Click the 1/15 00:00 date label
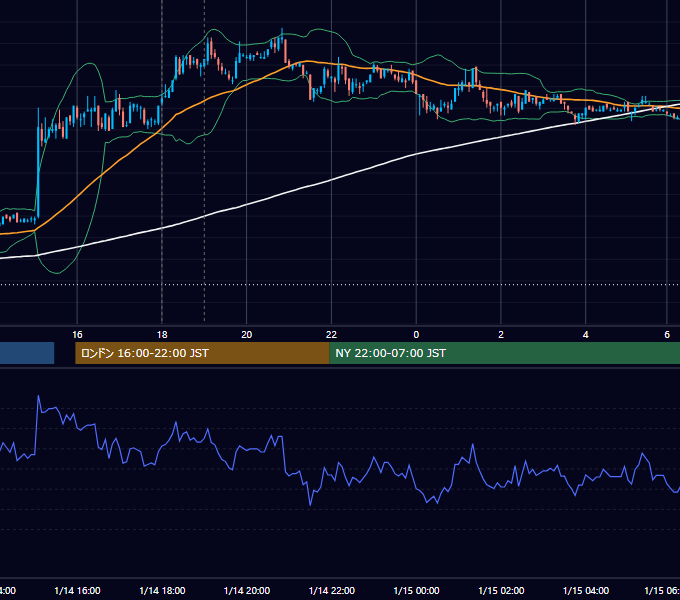Viewport: 680px width, 600px height. pyautogui.click(x=416, y=591)
